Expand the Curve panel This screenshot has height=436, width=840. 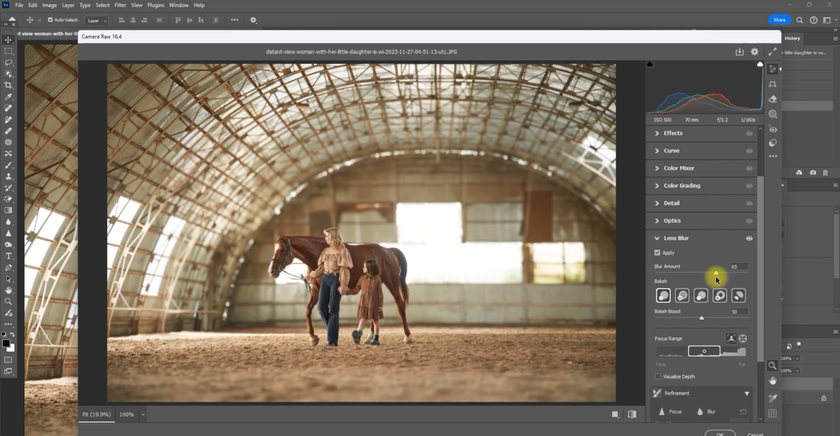coord(657,151)
